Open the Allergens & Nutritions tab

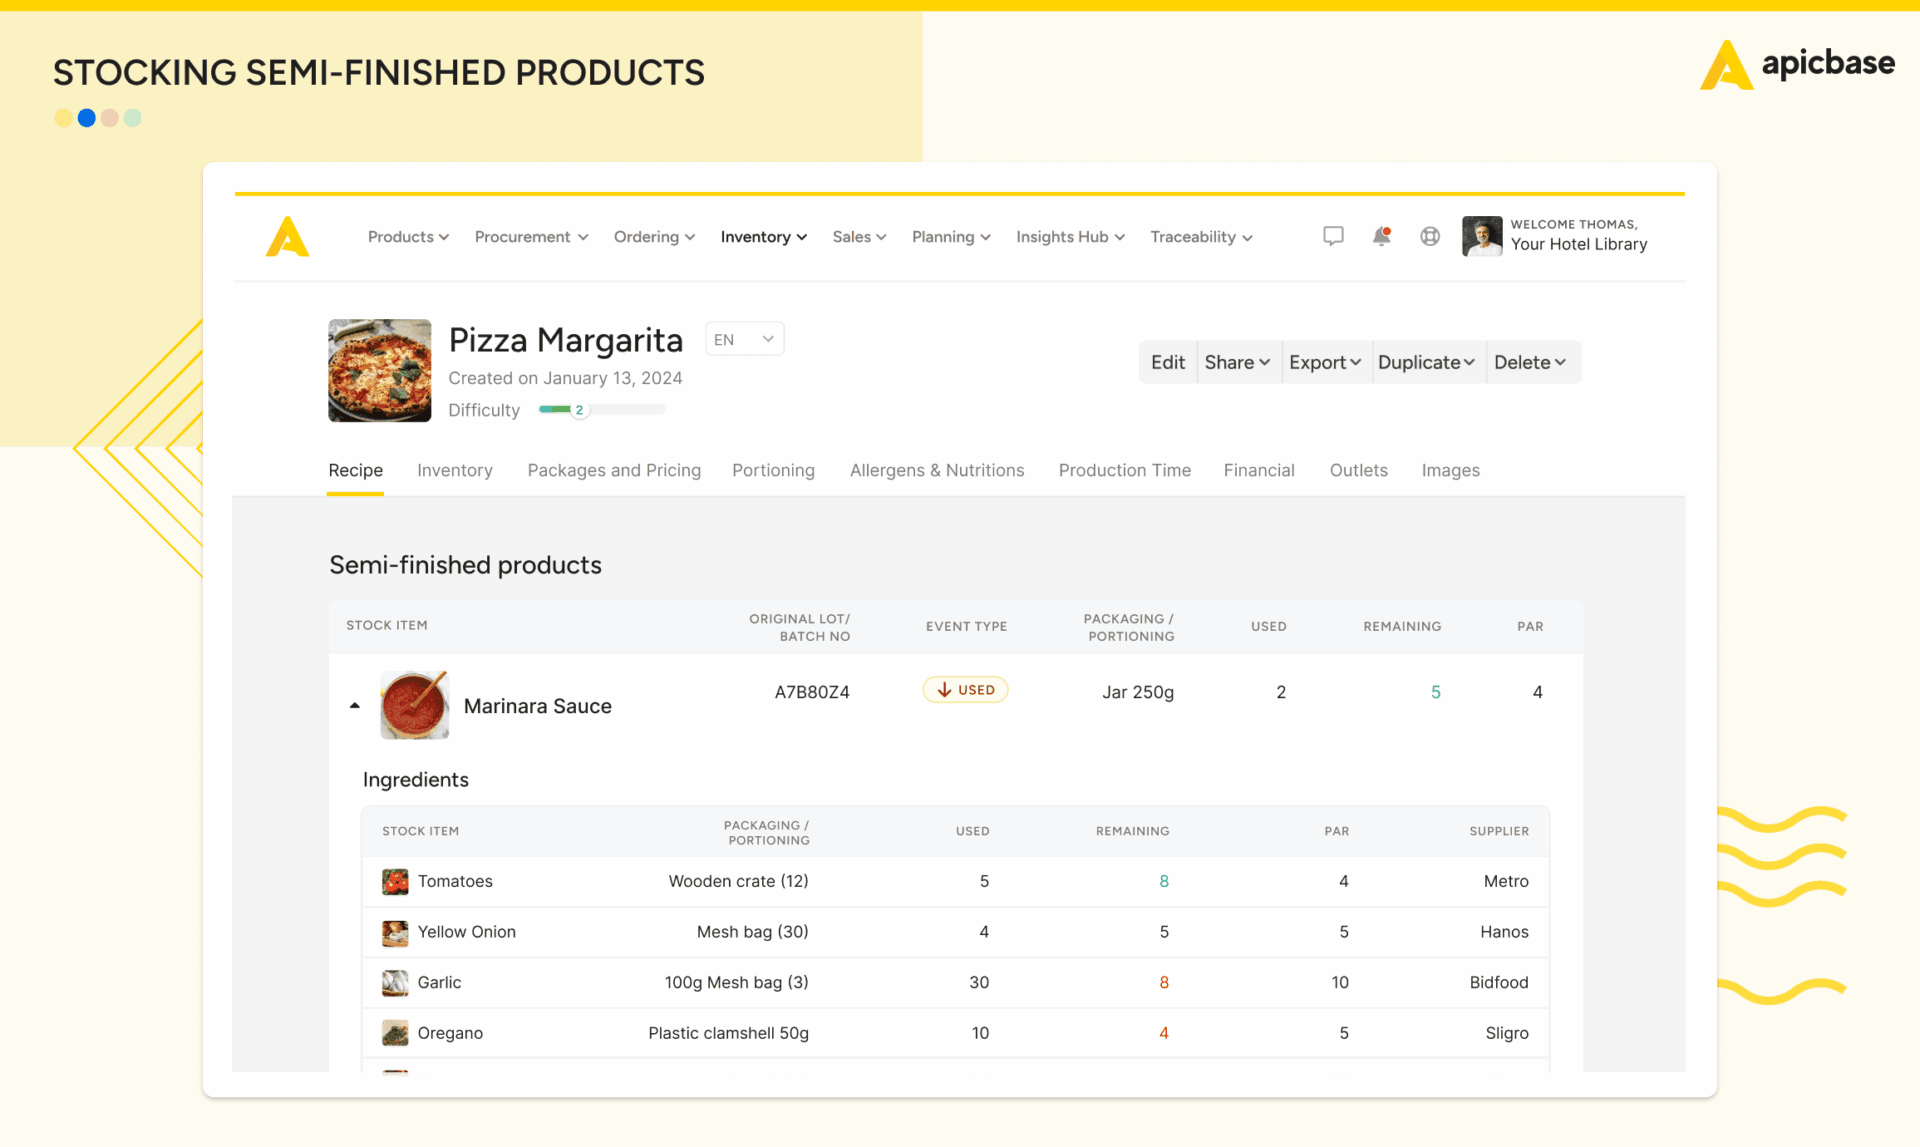936,470
